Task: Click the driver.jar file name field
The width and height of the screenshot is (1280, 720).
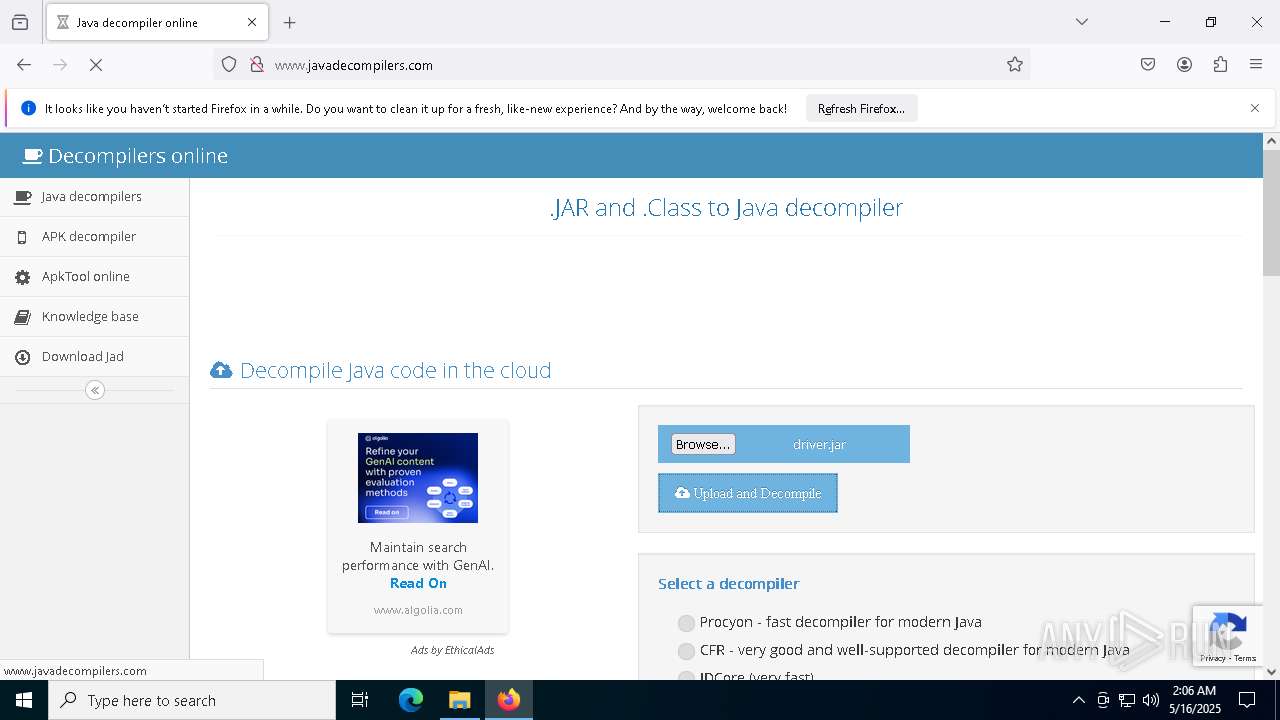Action: pyautogui.click(x=820, y=444)
